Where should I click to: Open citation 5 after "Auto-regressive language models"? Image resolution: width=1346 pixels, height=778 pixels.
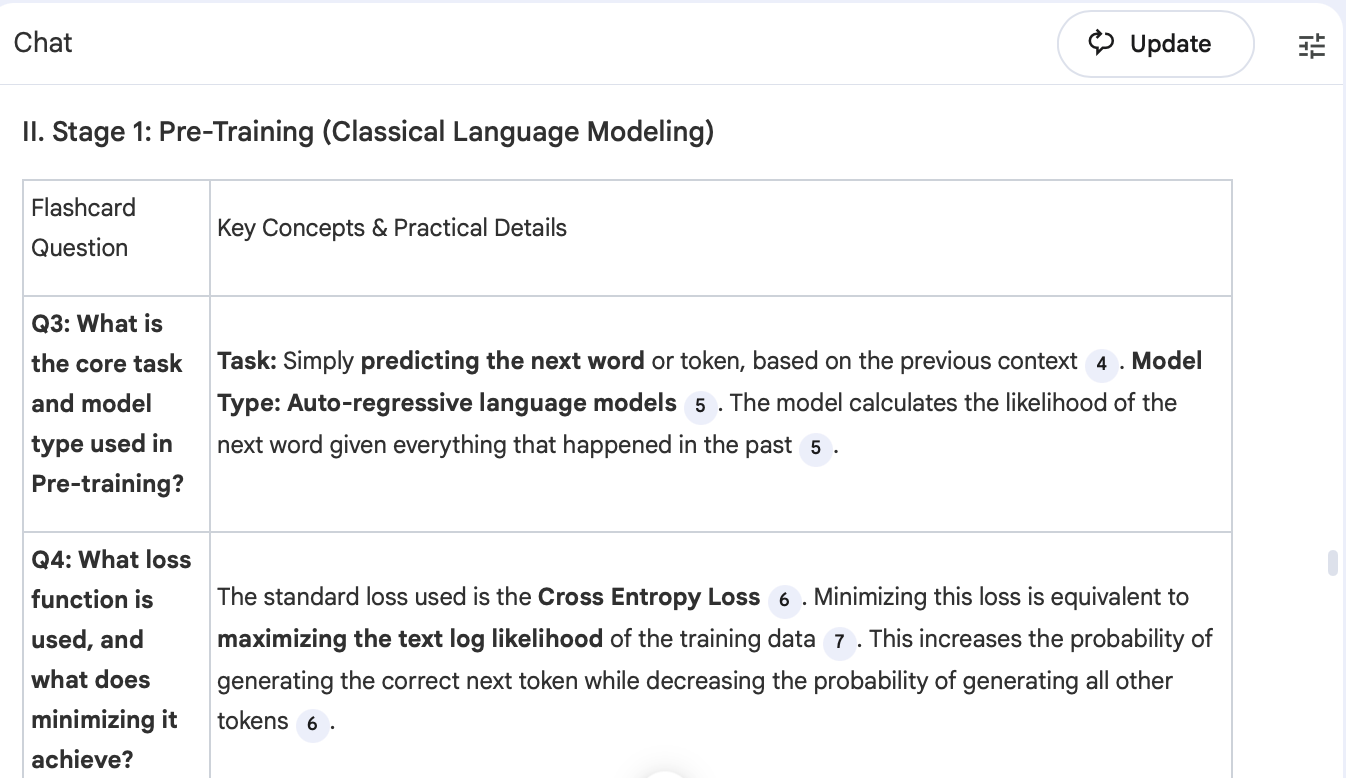point(698,407)
